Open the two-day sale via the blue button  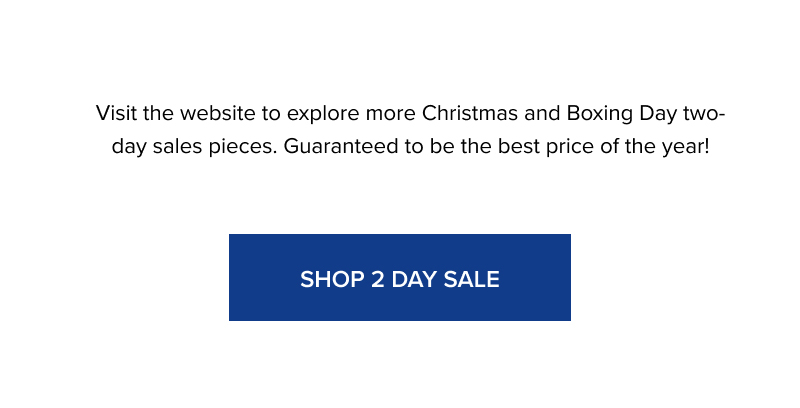pyautogui.click(x=399, y=277)
